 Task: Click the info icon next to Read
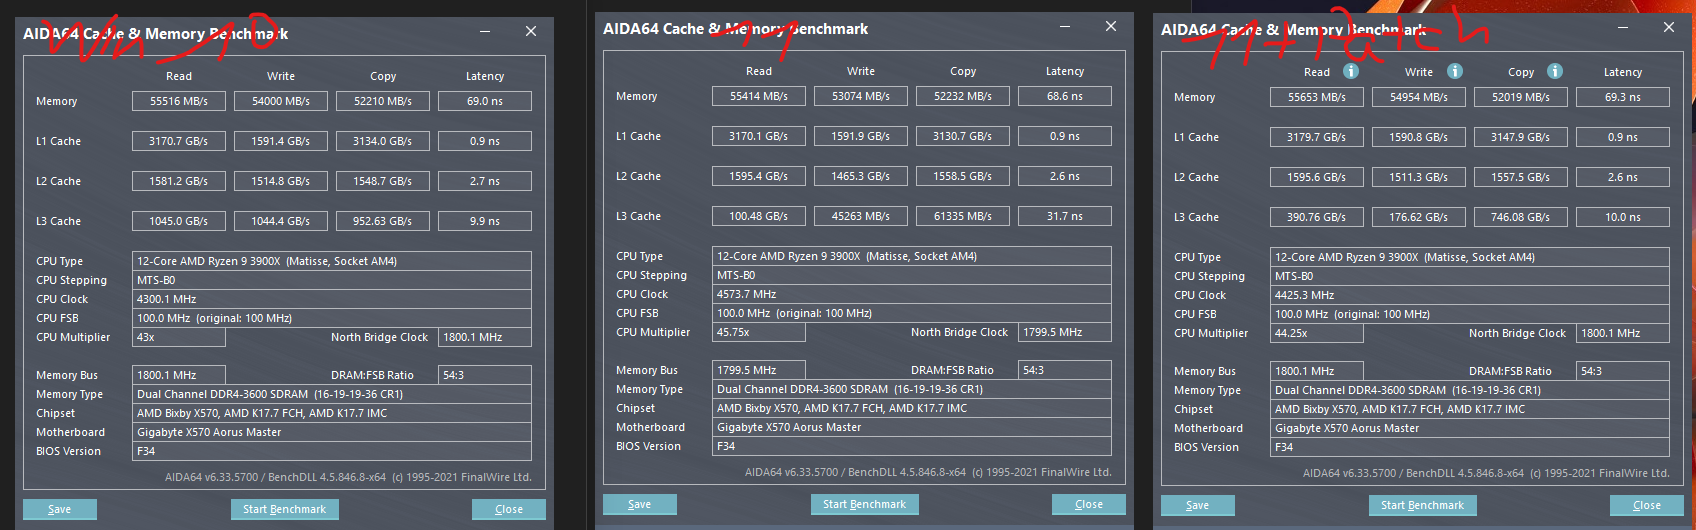coord(1350,71)
